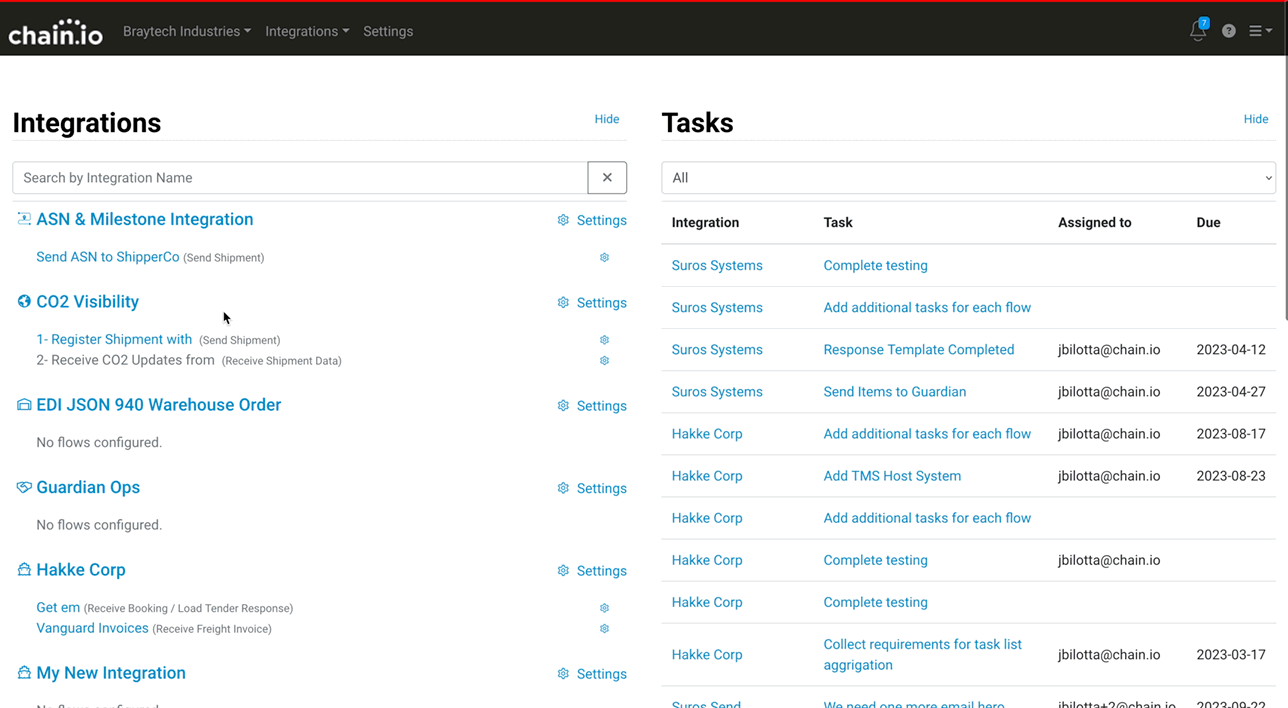Open Collect requirements for task list aggrigation
Viewport: 1288px width, 708px height.
[x=923, y=654]
